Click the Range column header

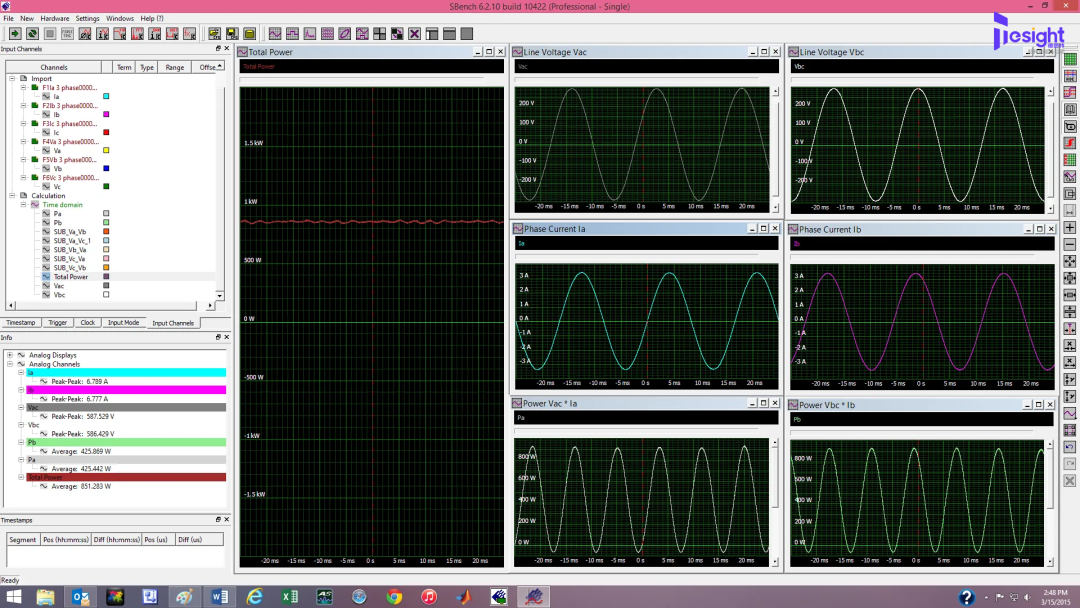(175, 67)
